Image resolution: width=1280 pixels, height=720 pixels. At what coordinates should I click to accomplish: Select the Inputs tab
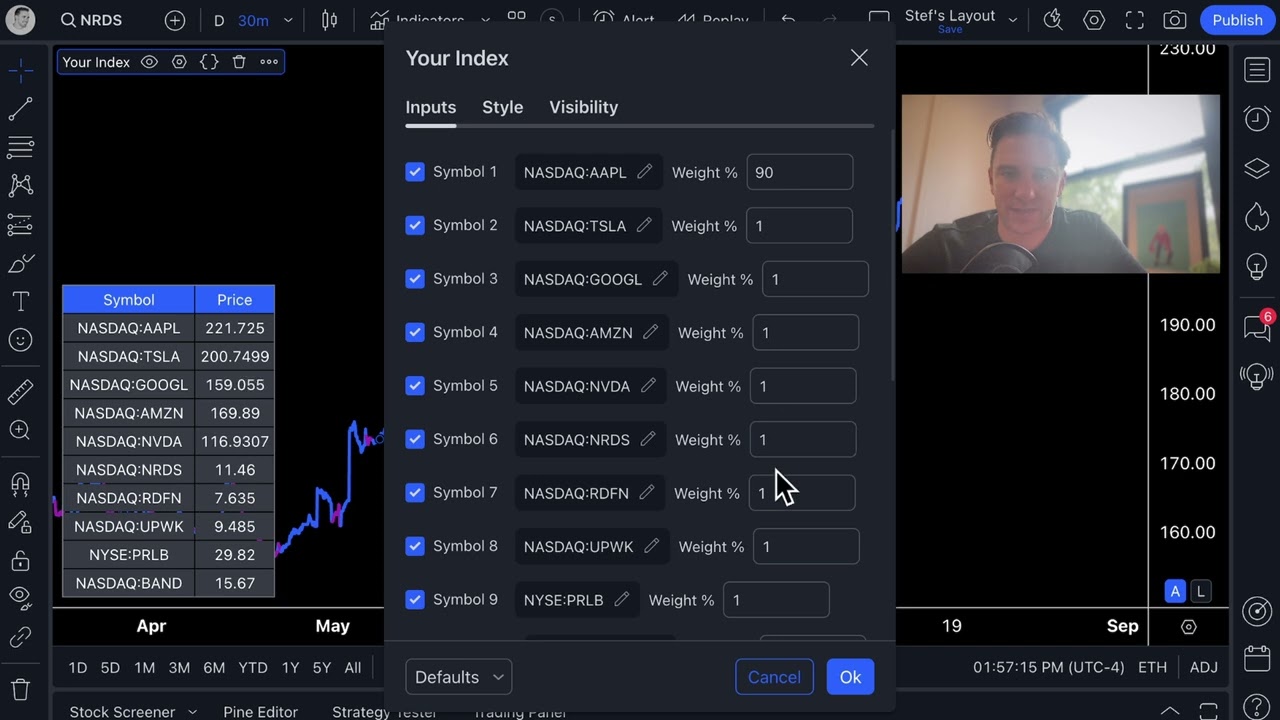coord(431,107)
